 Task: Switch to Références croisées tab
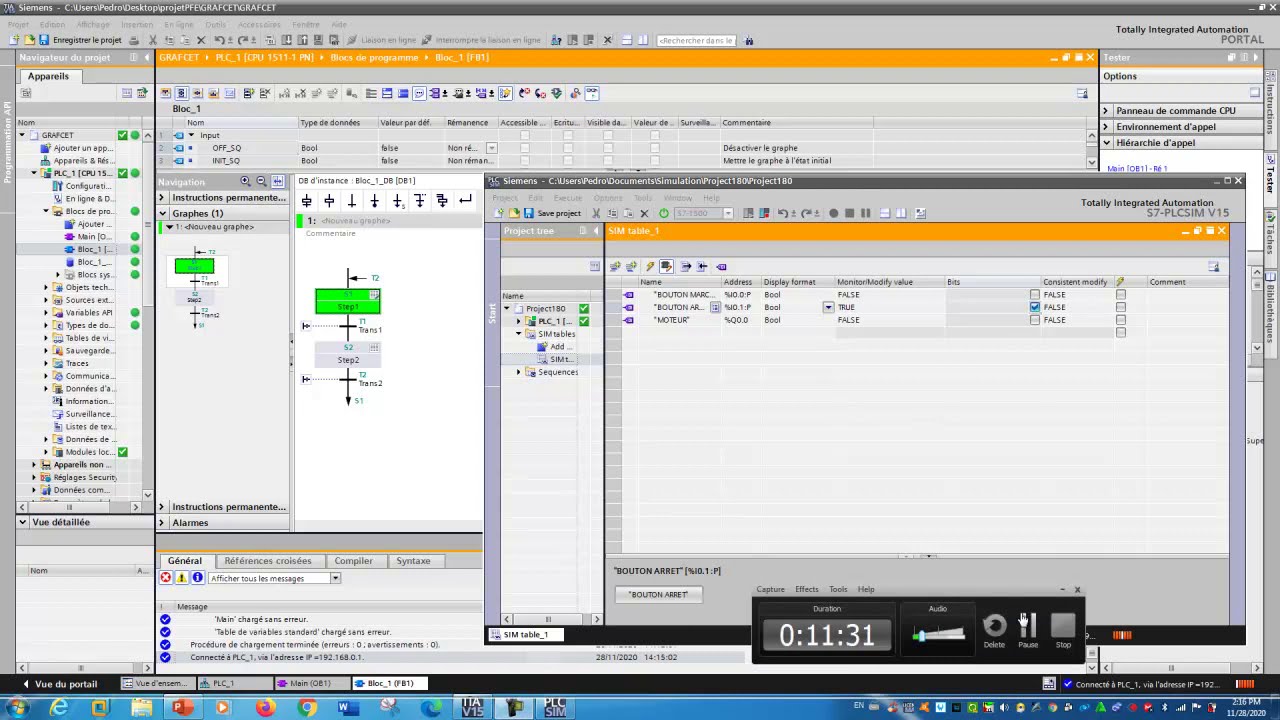pos(268,561)
